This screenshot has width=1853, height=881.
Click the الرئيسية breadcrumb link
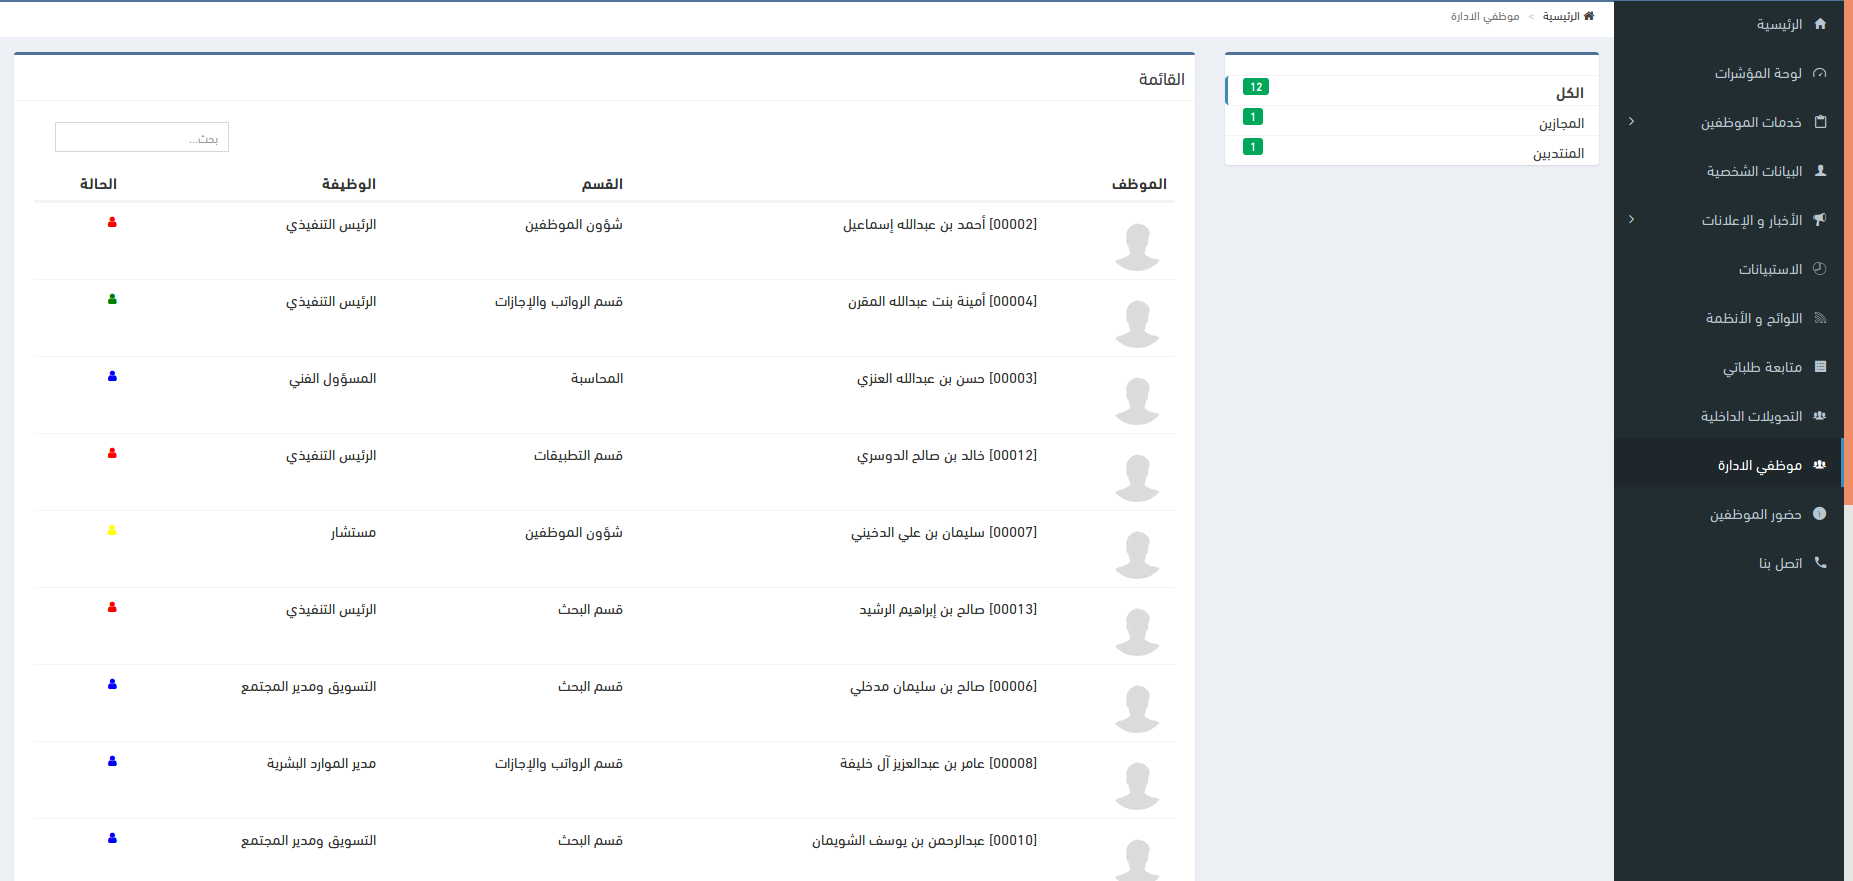pos(1562,16)
